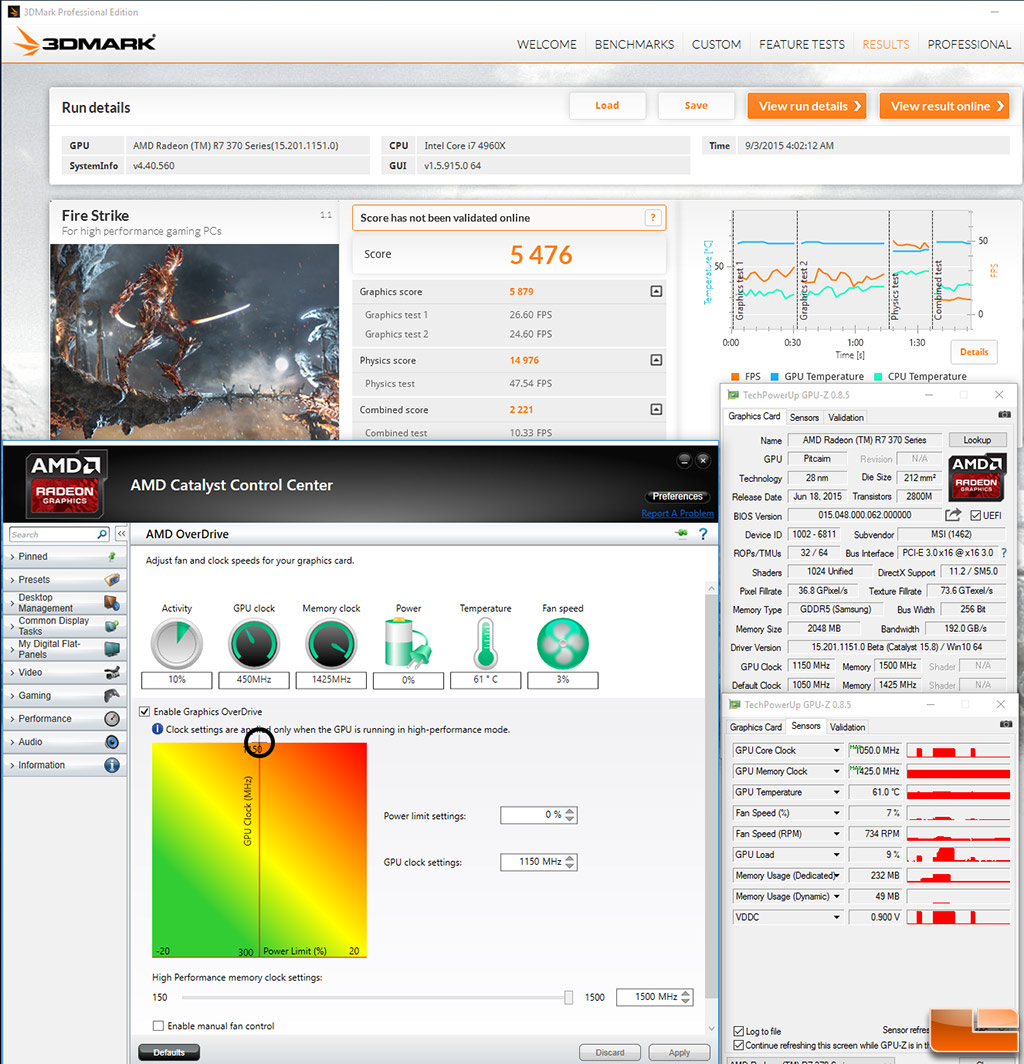Expand the Gaming section in Catalyst sidebar
Viewport: 1024px width, 1064px height.
pos(12,696)
